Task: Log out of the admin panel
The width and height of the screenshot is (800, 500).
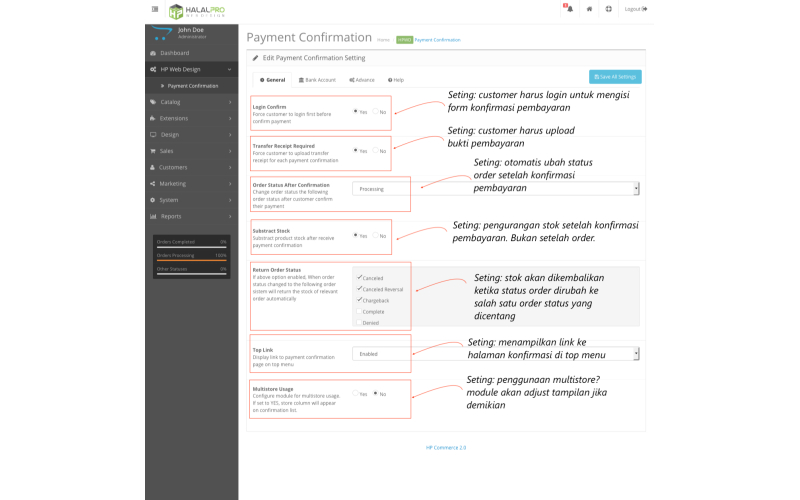Action: click(636, 9)
